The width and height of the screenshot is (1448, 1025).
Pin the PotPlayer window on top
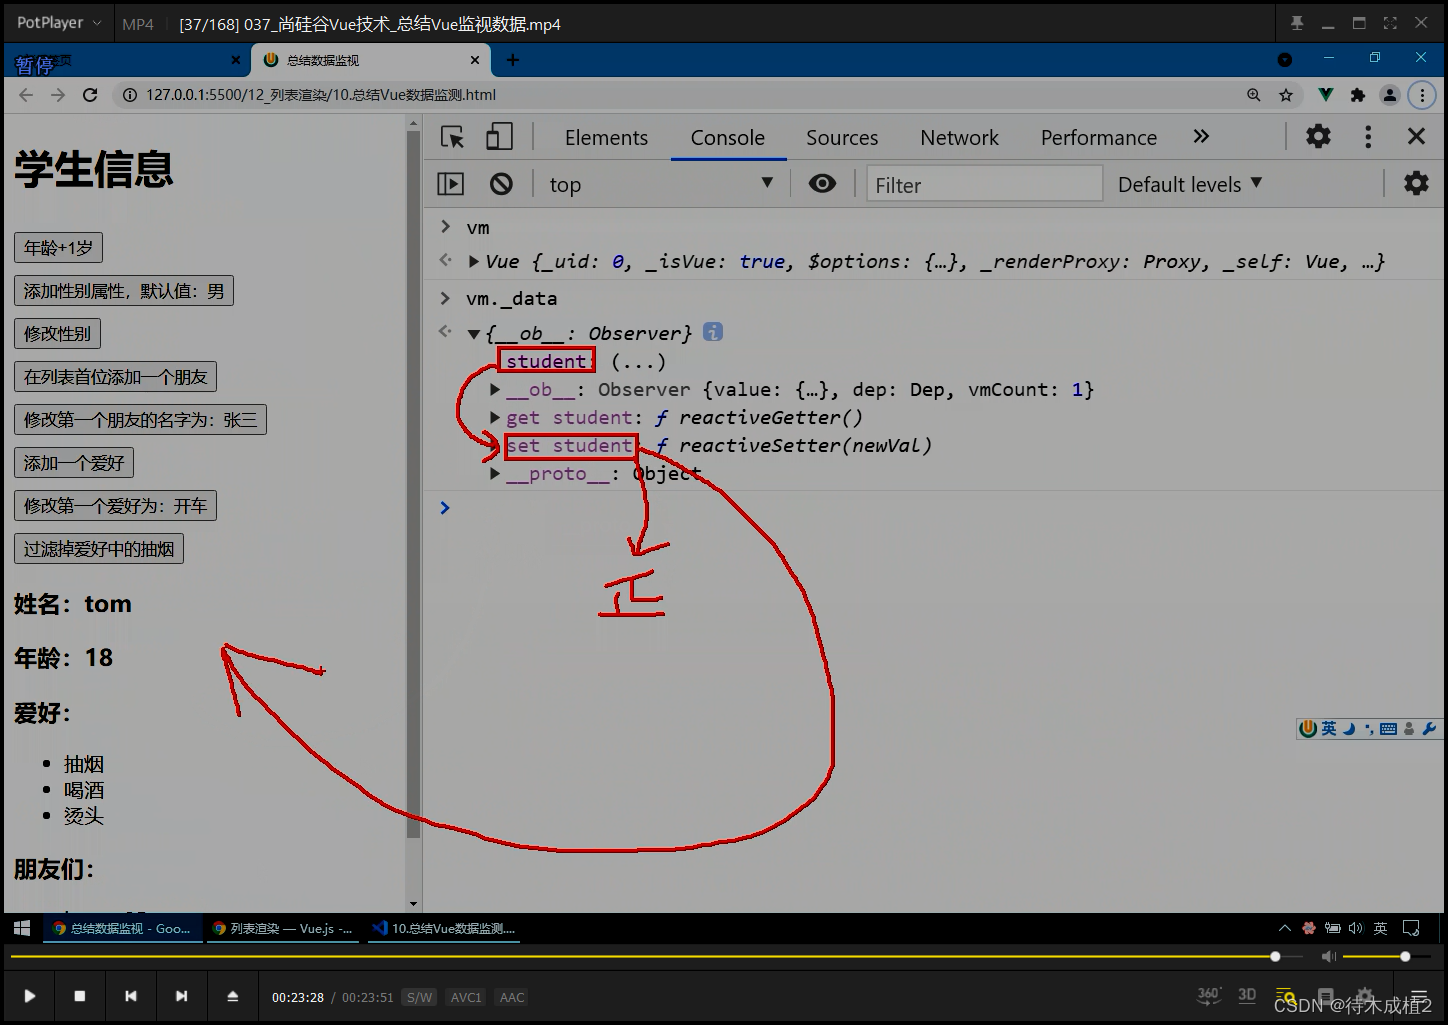(x=1297, y=23)
